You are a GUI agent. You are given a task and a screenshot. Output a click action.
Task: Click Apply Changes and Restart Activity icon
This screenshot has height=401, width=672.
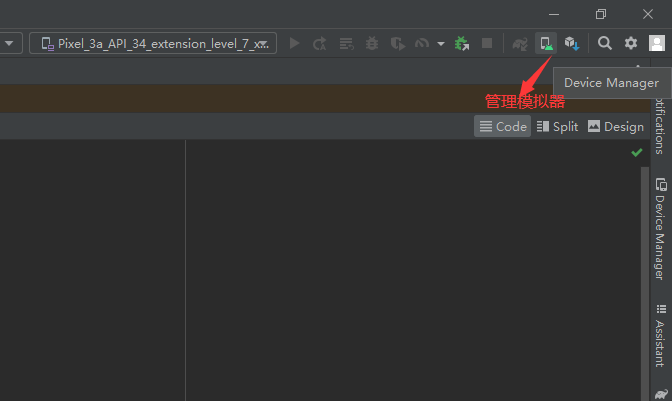pos(320,43)
